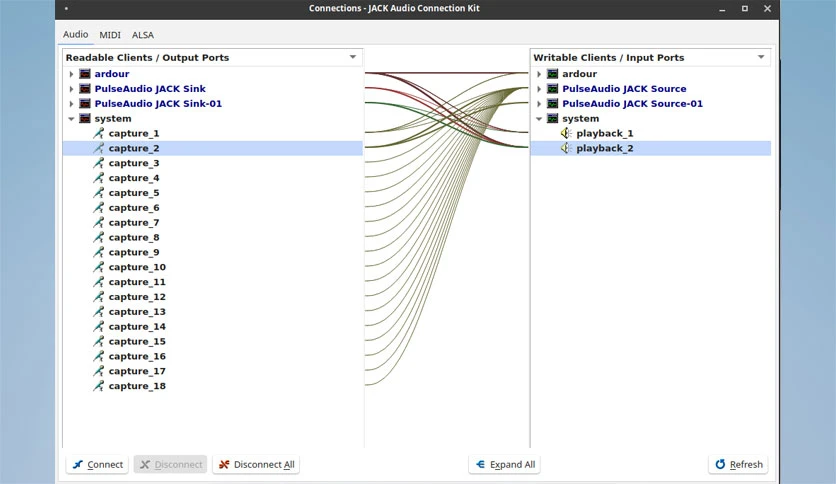The height and width of the screenshot is (484, 836).
Task: Click the capture_9 port icon
Action: click(x=99, y=252)
